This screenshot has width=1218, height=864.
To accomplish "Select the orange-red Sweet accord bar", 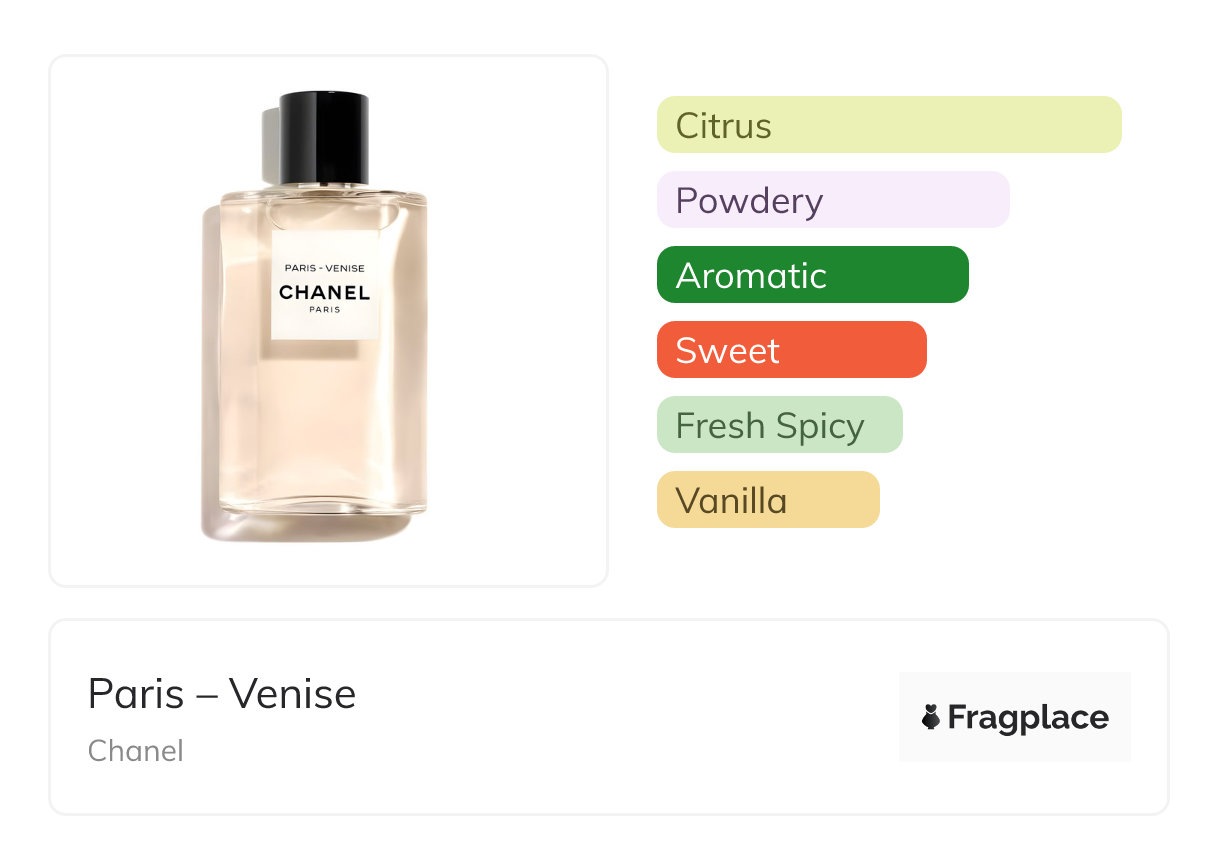I will (791, 350).
